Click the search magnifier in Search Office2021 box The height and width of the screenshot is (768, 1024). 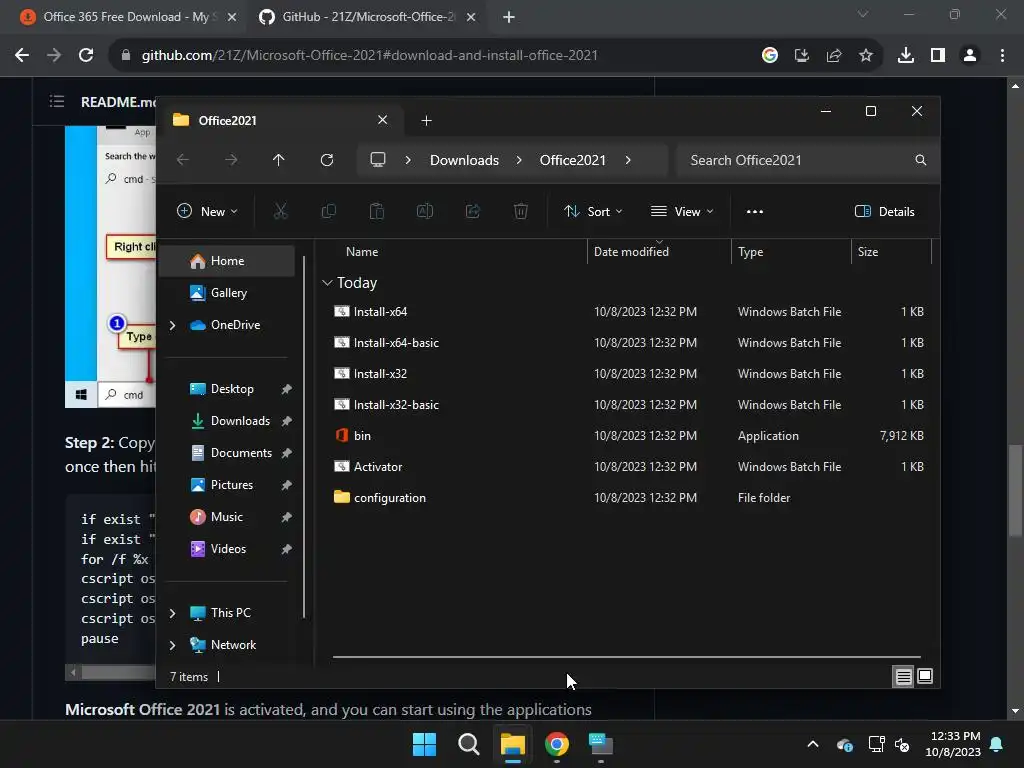[x=921, y=160]
